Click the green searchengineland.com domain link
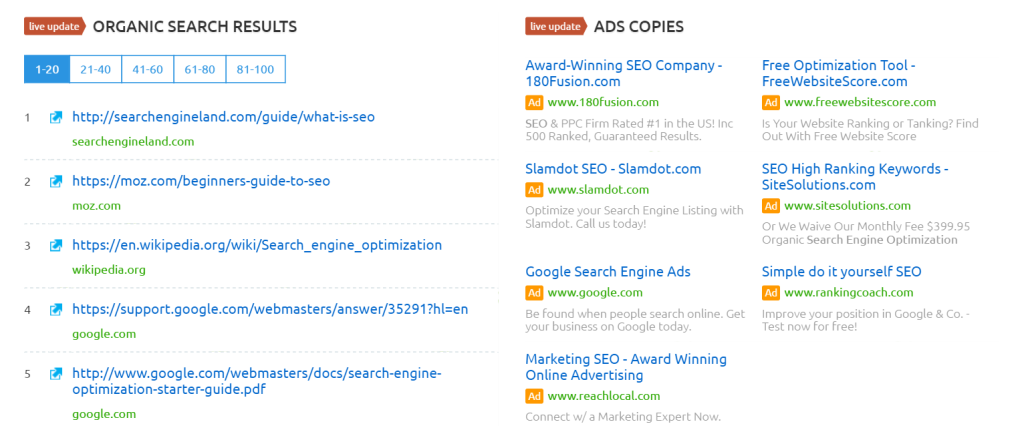The height and width of the screenshot is (426, 1024). tap(133, 142)
